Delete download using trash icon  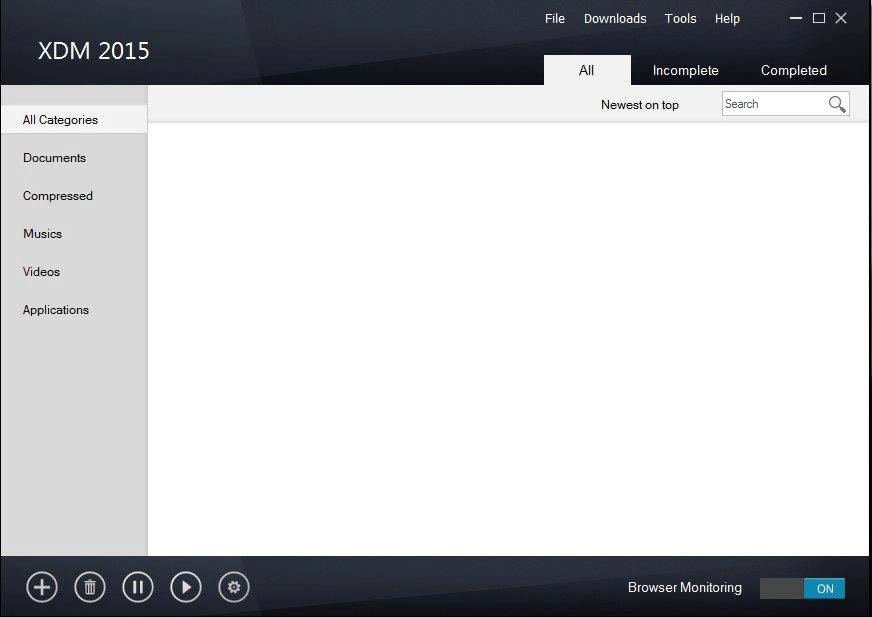90,587
